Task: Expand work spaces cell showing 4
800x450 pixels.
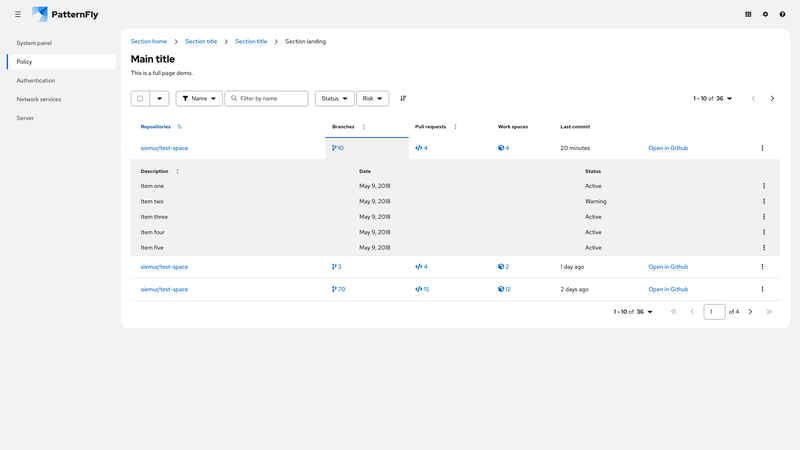Action: pyautogui.click(x=504, y=148)
